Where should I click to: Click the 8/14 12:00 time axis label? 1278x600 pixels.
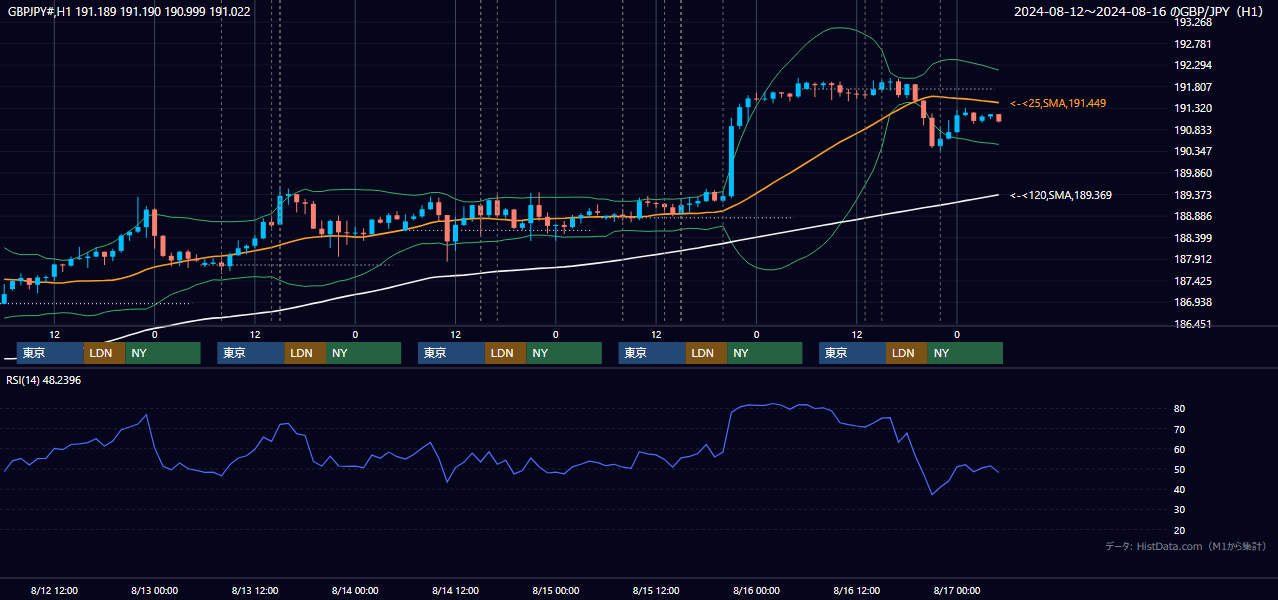pos(455,590)
